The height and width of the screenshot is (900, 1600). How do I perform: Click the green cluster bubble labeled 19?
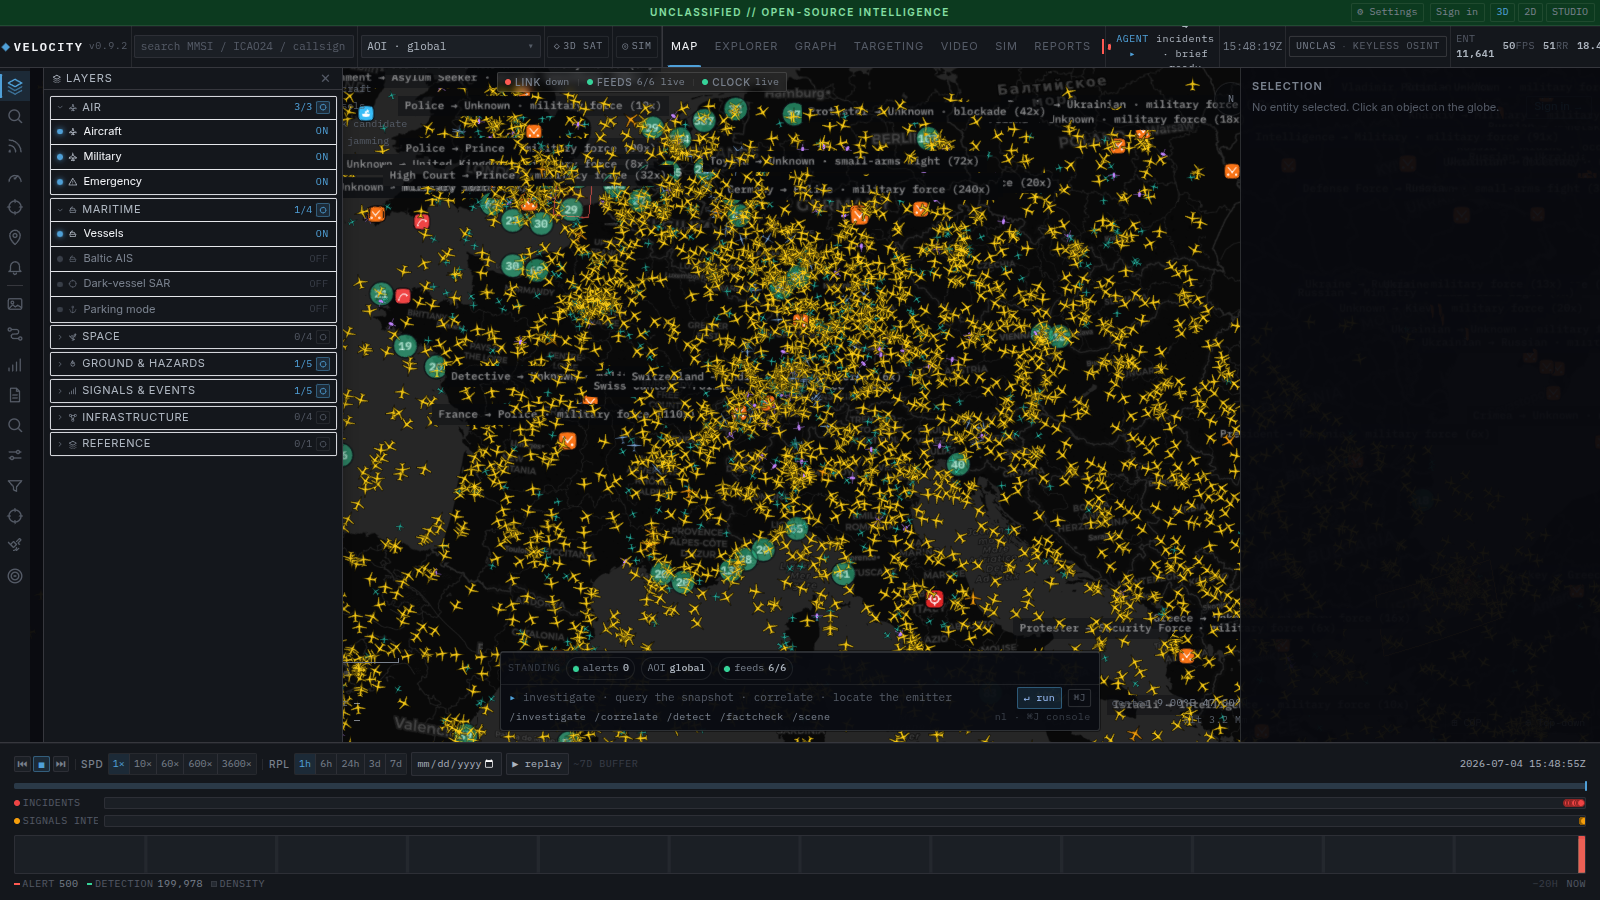tap(405, 346)
